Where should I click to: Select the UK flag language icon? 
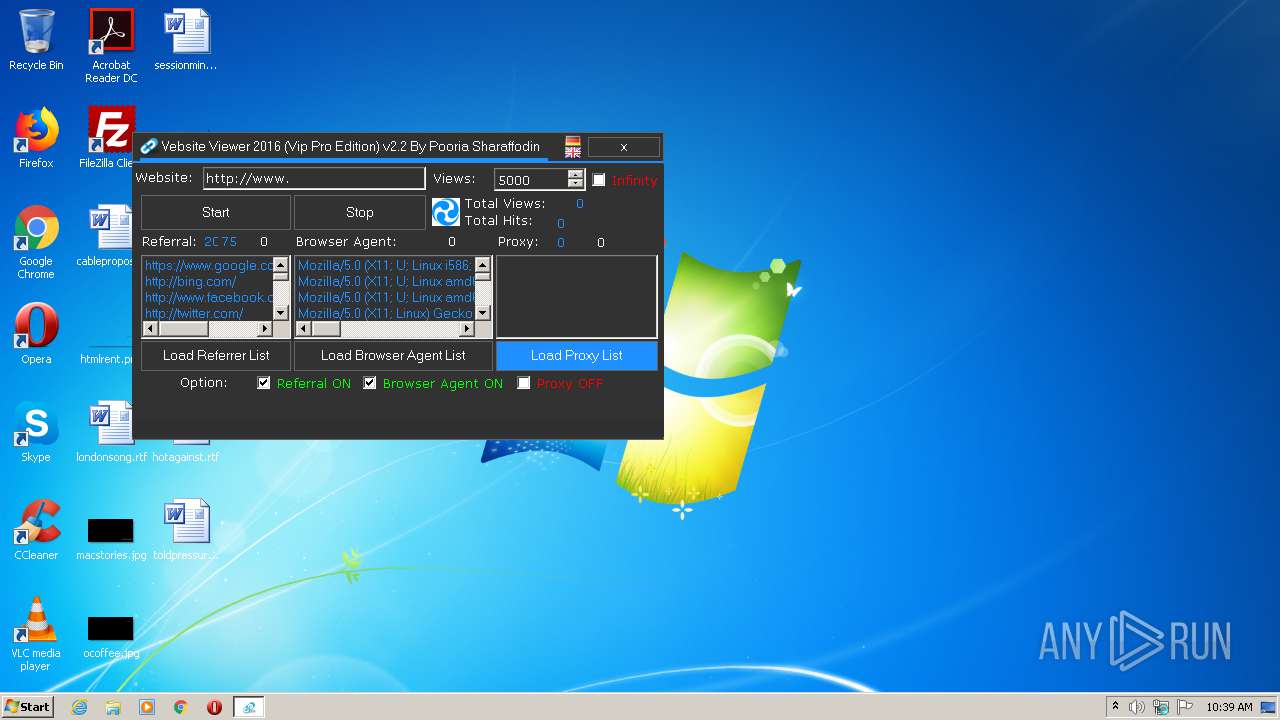click(573, 152)
